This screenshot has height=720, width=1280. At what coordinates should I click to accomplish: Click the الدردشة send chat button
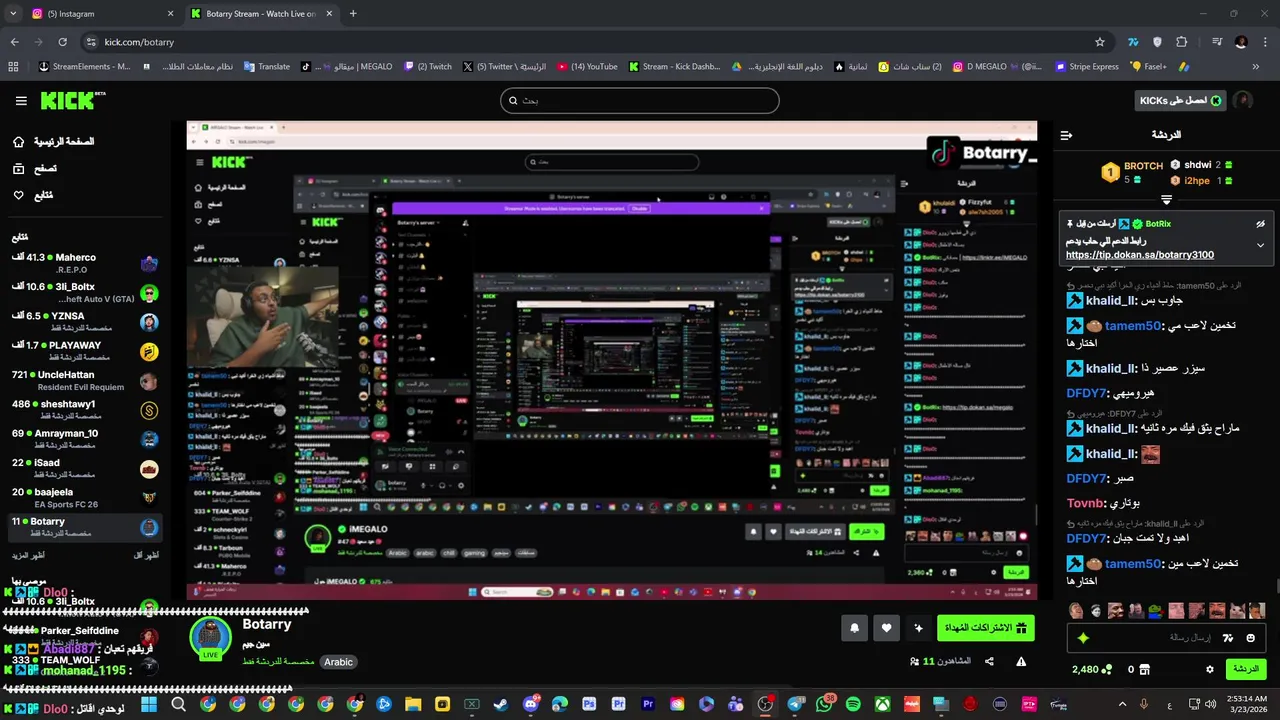click(x=1245, y=669)
